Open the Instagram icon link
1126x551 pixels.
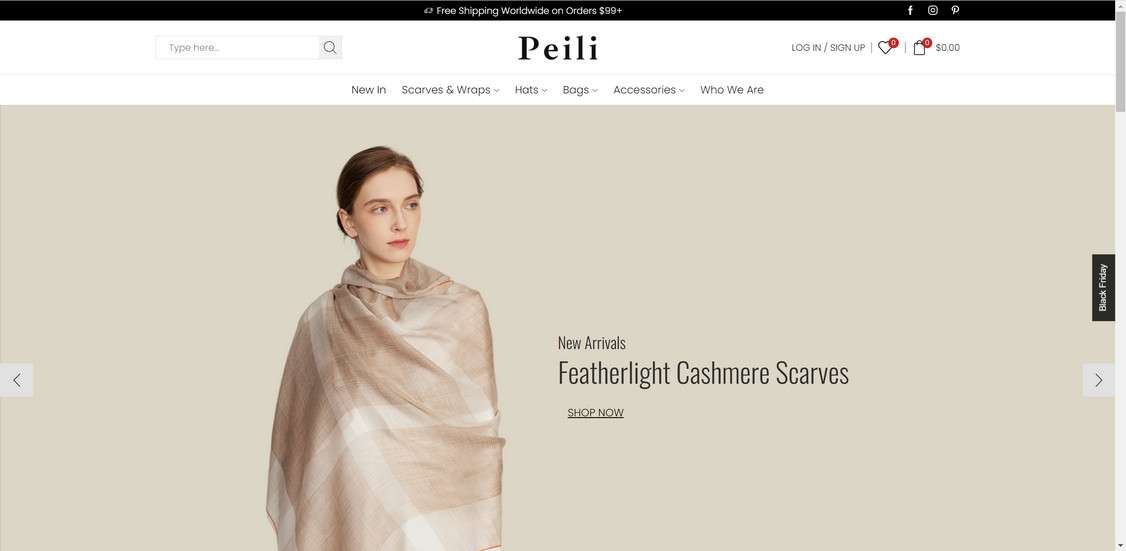[x=932, y=10]
